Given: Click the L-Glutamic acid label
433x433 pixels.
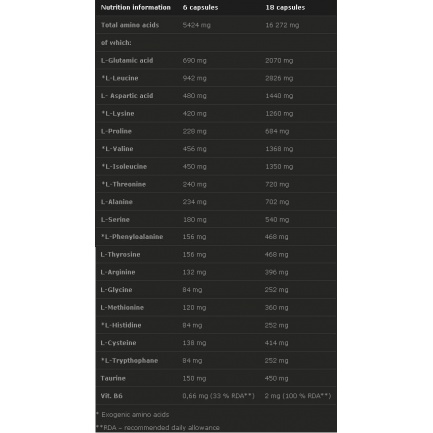Looking at the screenshot, I should pyautogui.click(x=127, y=60).
